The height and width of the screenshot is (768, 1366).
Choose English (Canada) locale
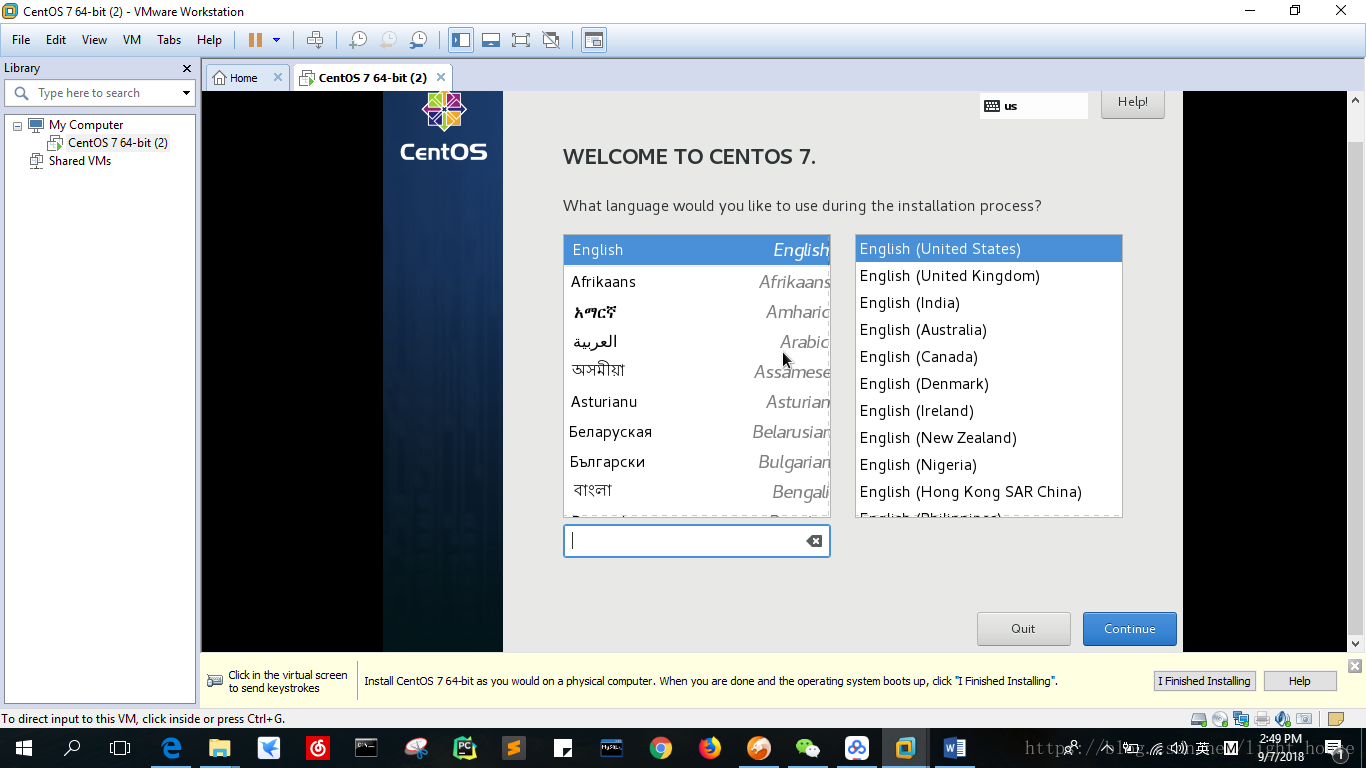(x=989, y=357)
